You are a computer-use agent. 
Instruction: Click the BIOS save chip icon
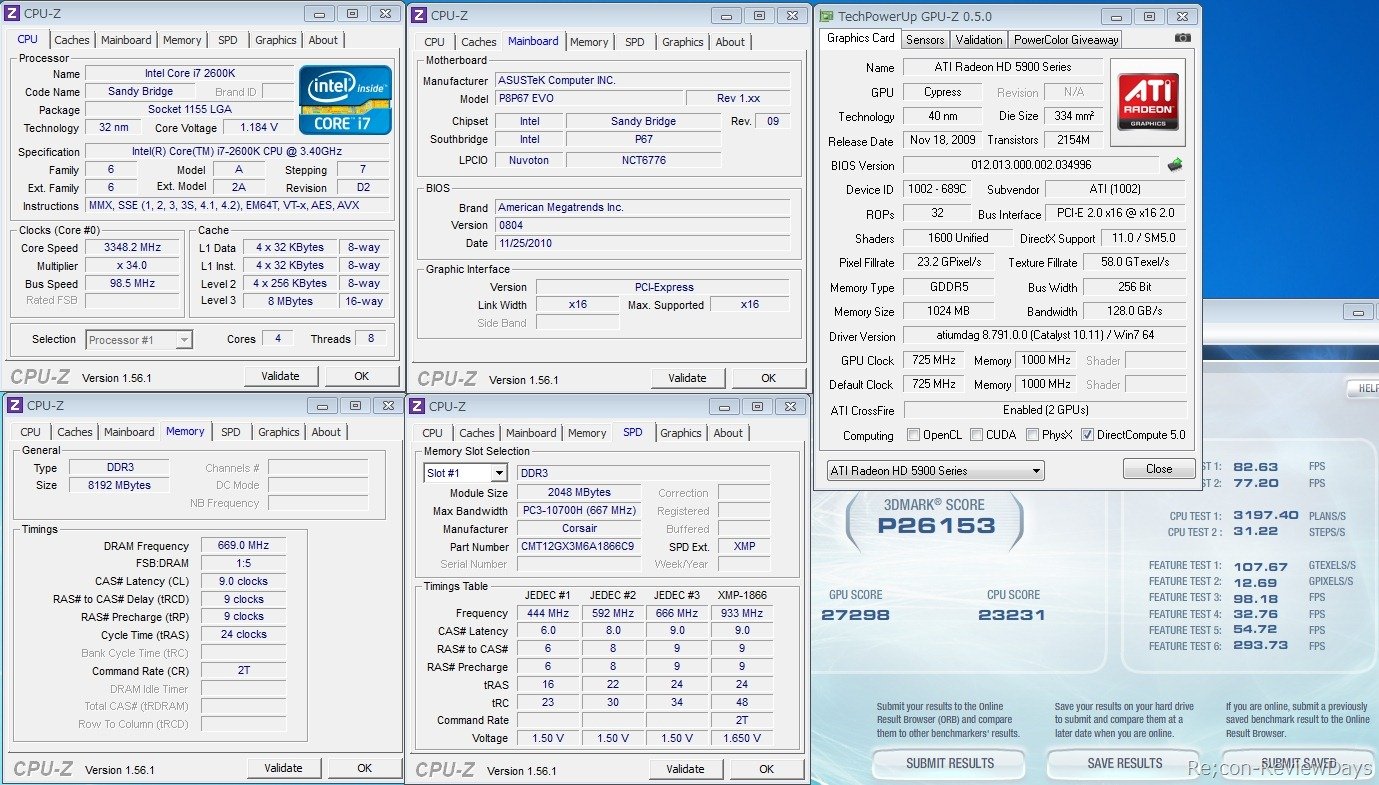1175,165
